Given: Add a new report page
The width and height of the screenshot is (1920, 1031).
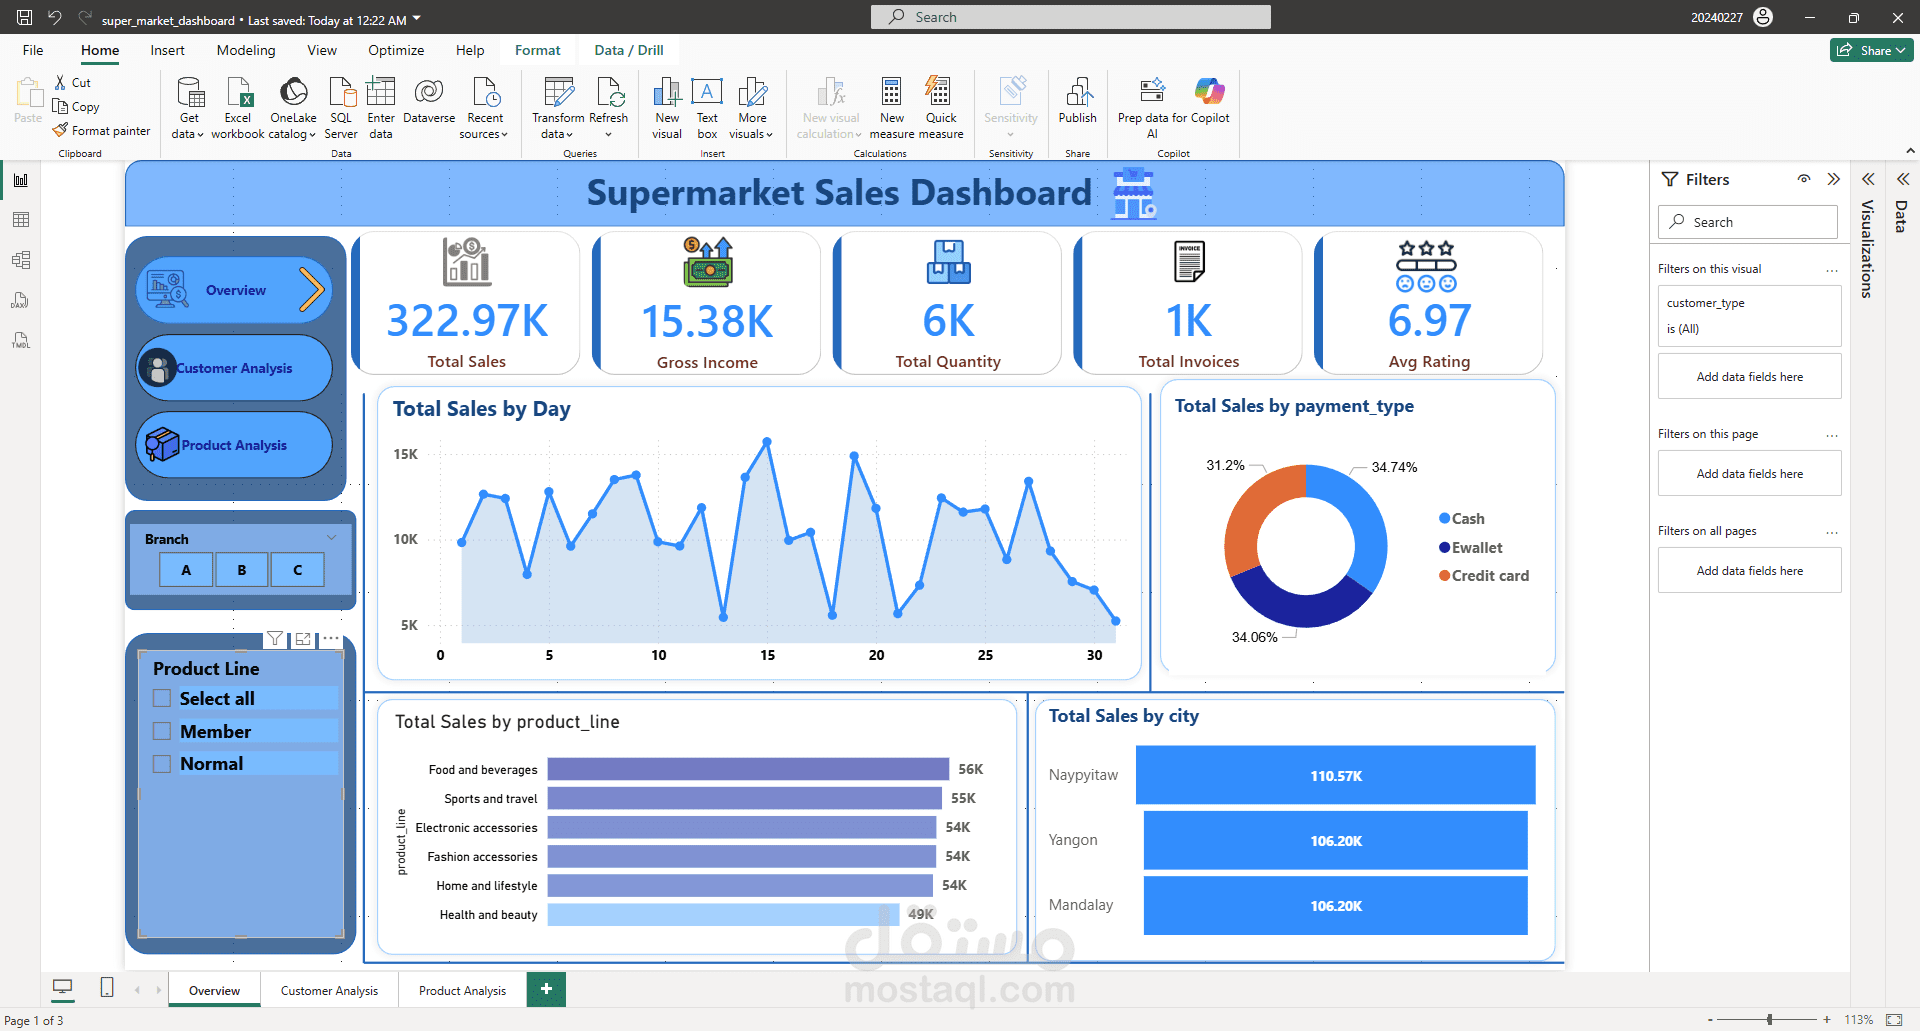Looking at the screenshot, I should point(546,989).
